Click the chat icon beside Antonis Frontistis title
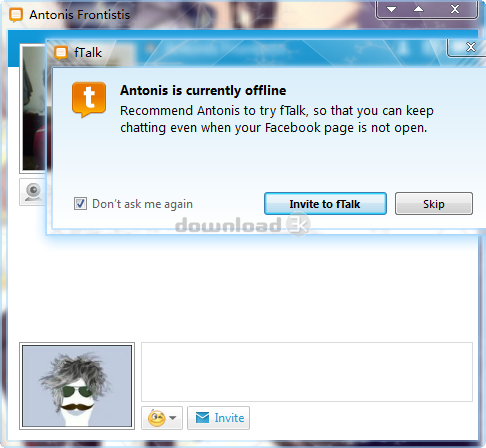 click(x=16, y=15)
